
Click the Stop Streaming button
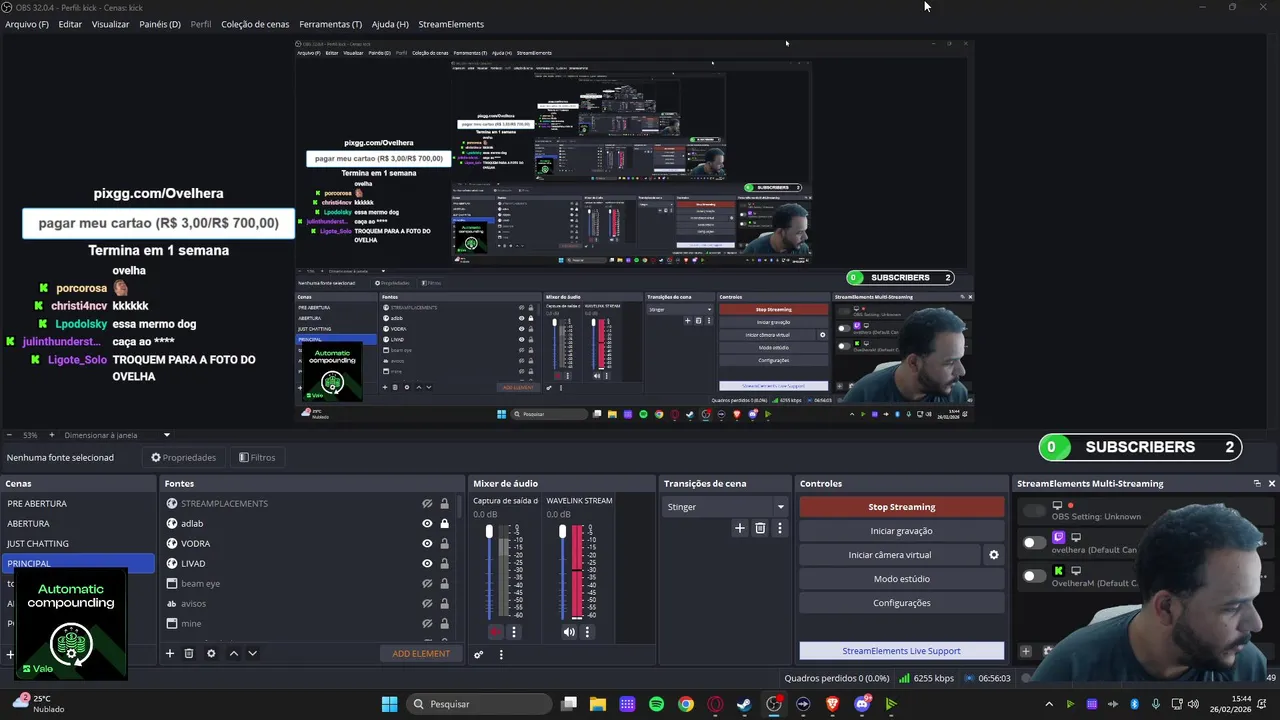pyautogui.click(x=901, y=507)
